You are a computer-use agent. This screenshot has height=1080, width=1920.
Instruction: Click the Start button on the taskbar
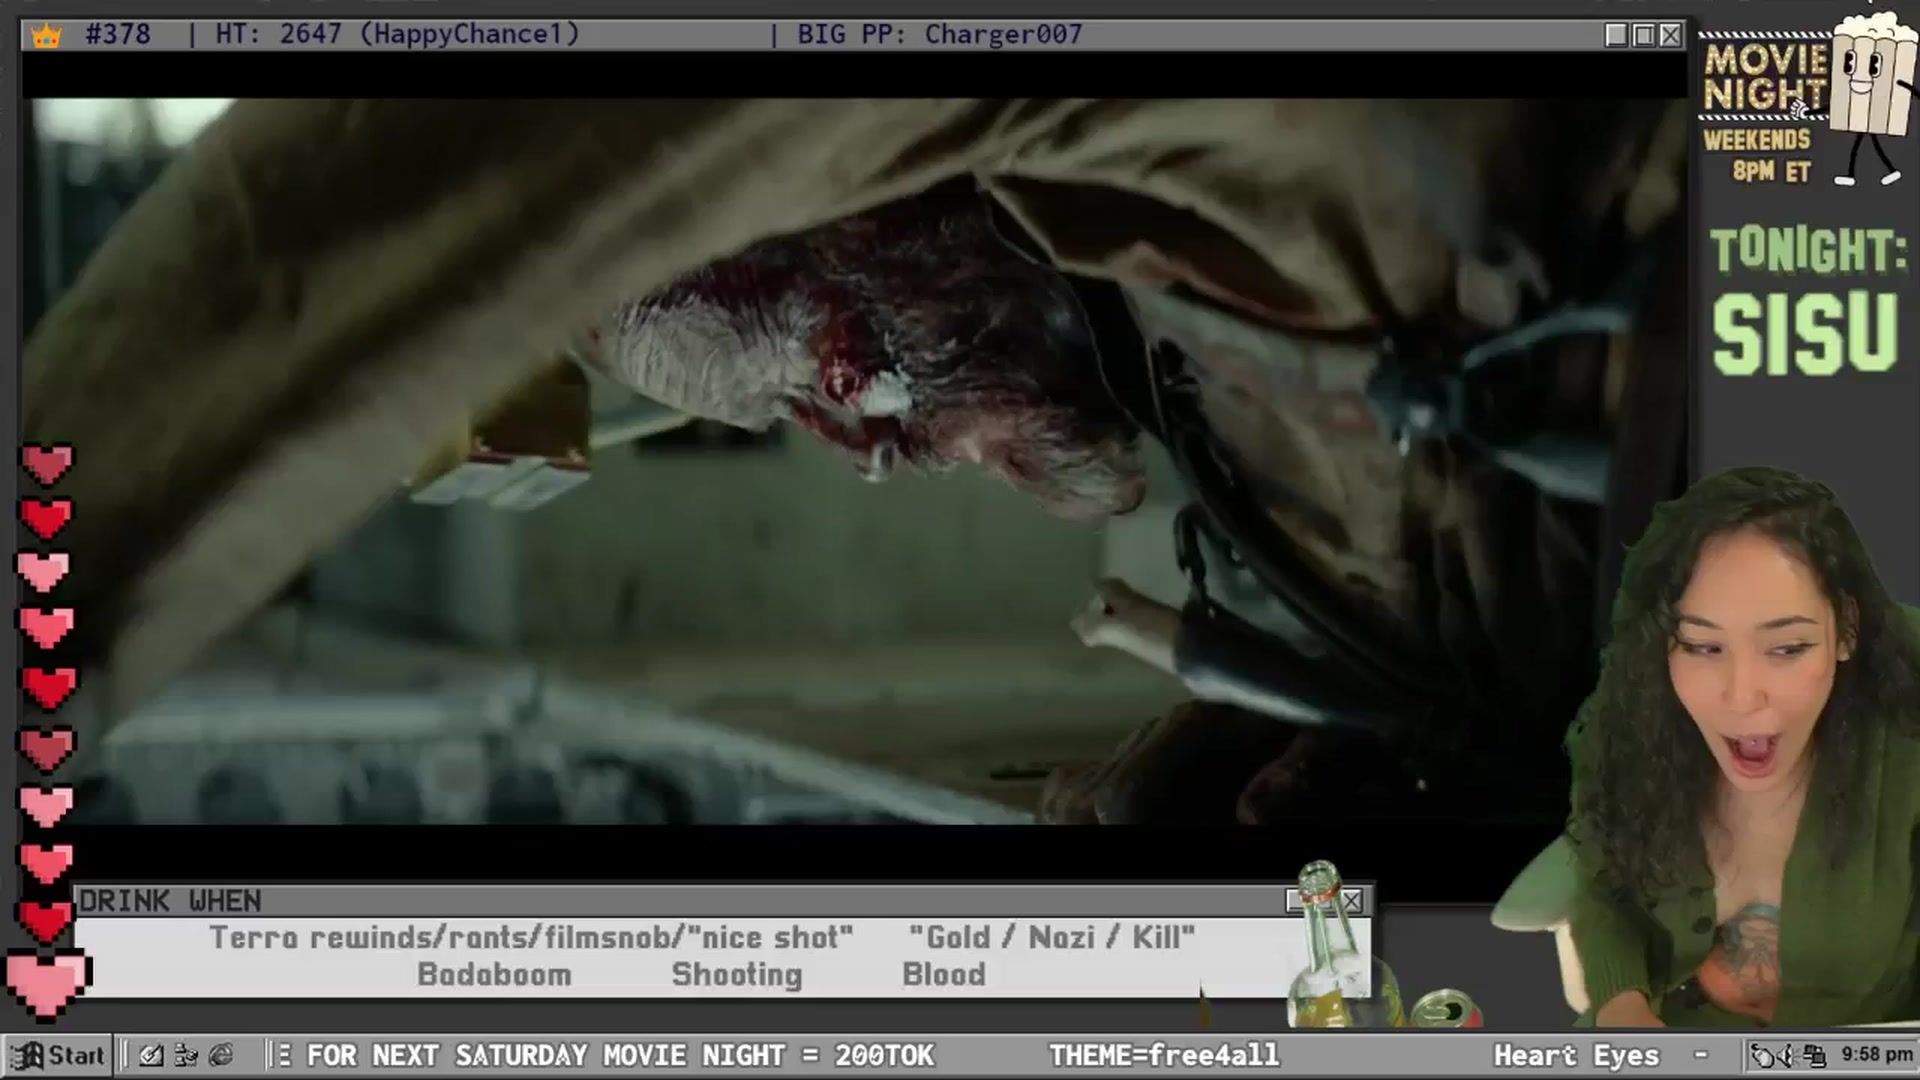pos(57,1055)
